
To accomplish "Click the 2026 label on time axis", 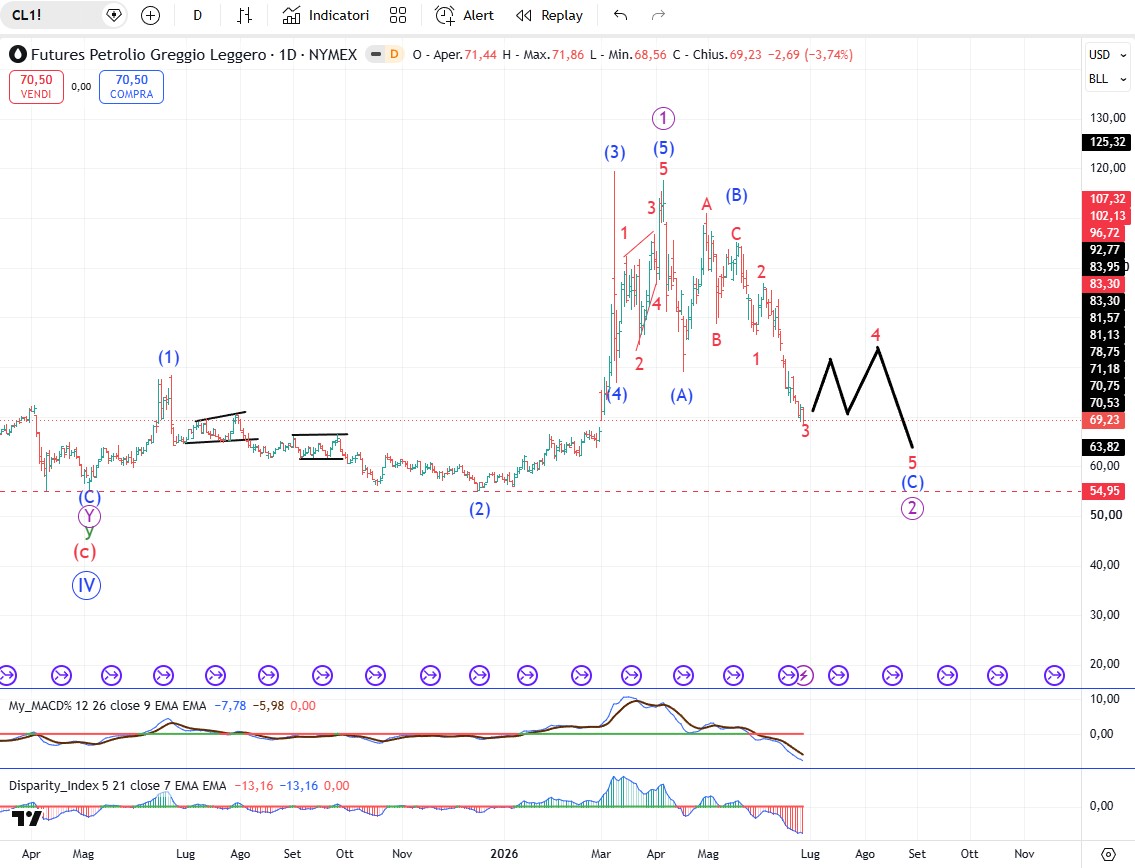I will [x=504, y=854].
